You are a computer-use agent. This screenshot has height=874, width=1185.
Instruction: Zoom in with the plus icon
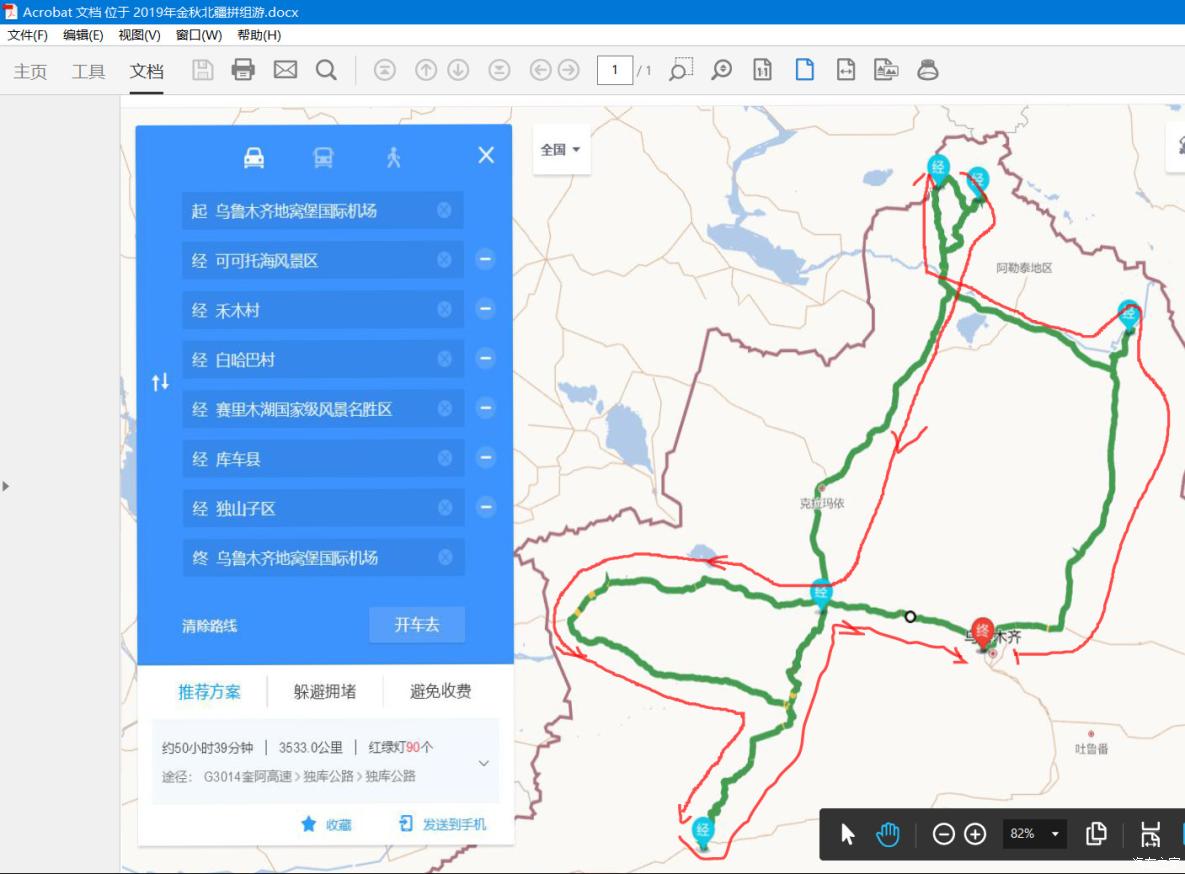tap(974, 833)
